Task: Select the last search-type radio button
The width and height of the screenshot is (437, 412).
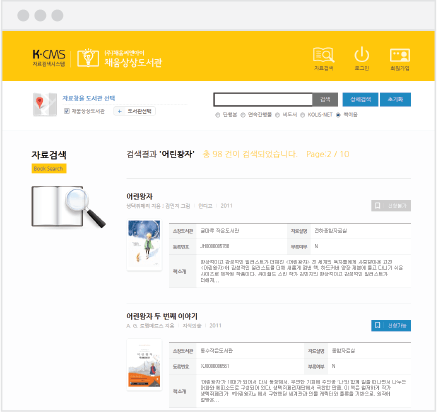Action: (338, 115)
